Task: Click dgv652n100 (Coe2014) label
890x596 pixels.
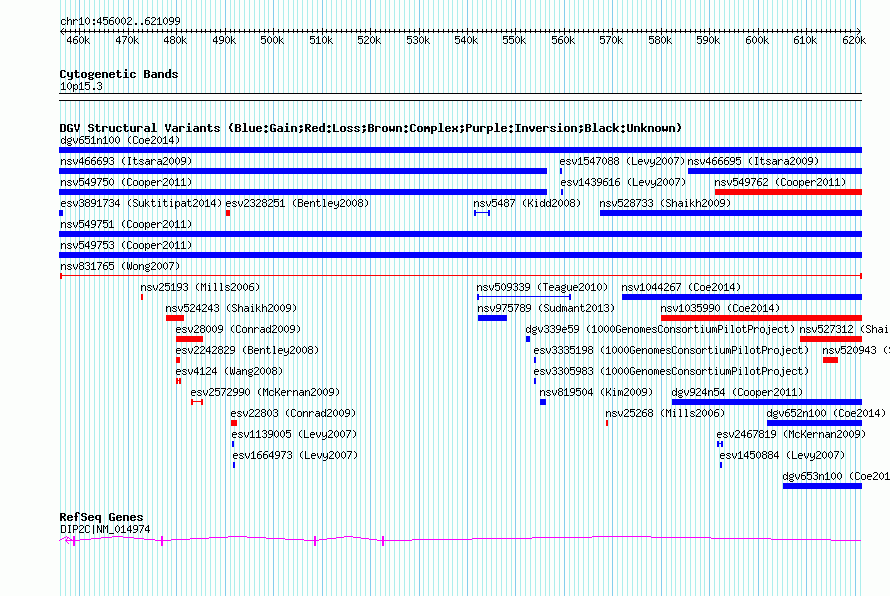Action: [826, 413]
